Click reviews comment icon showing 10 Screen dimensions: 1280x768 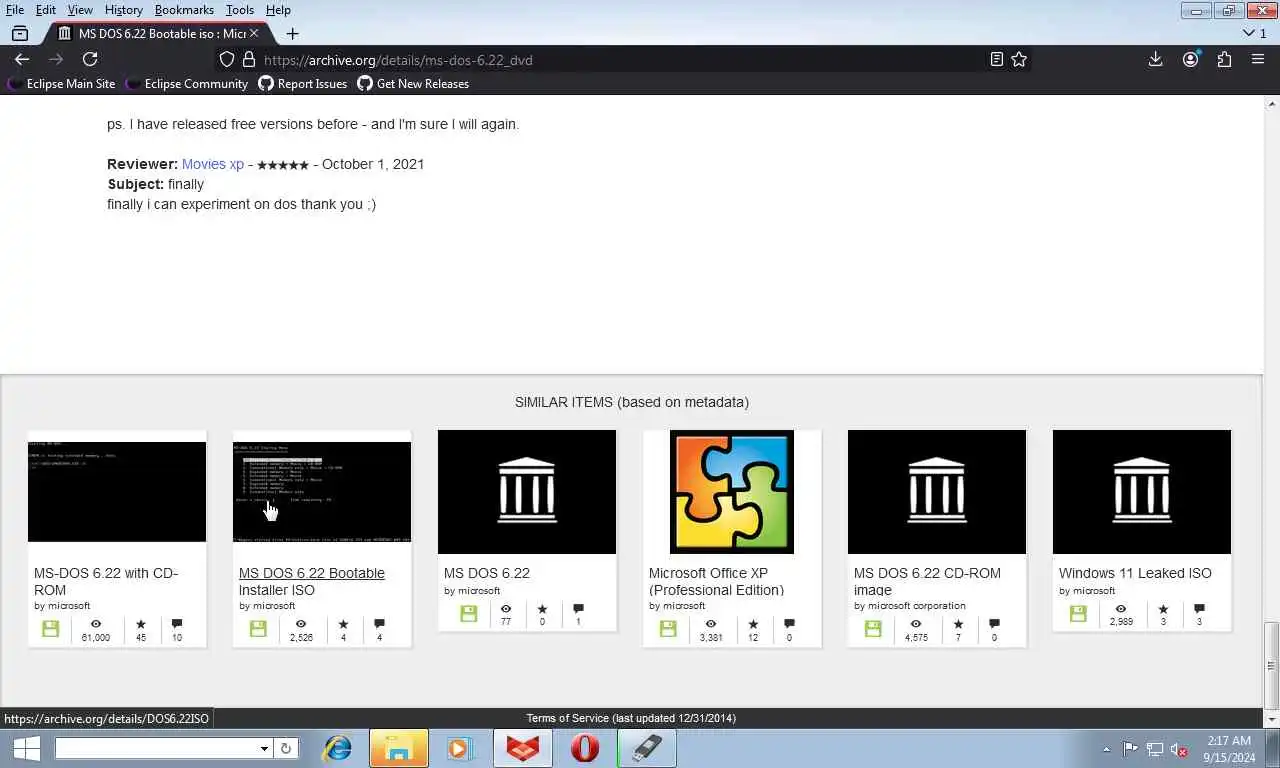point(177,624)
